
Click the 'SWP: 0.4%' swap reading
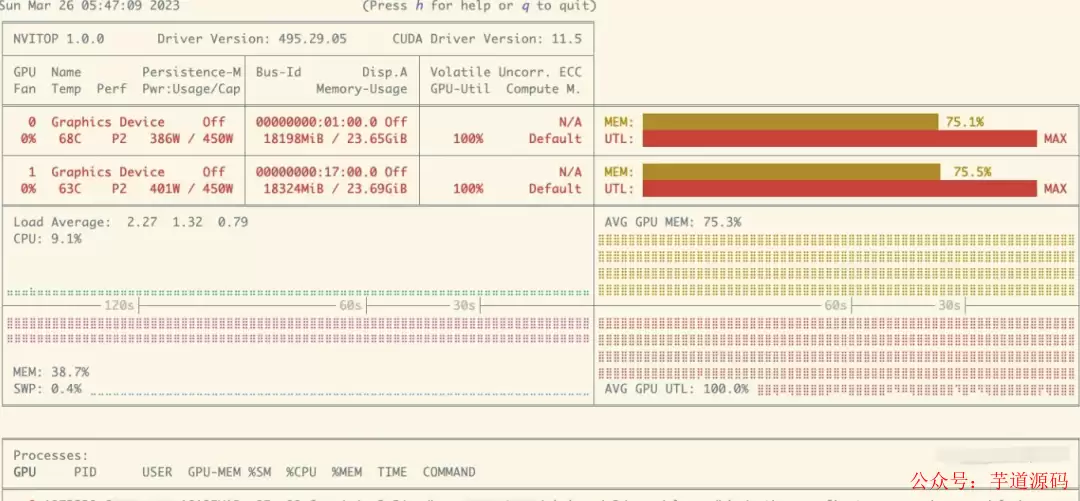click(48, 389)
